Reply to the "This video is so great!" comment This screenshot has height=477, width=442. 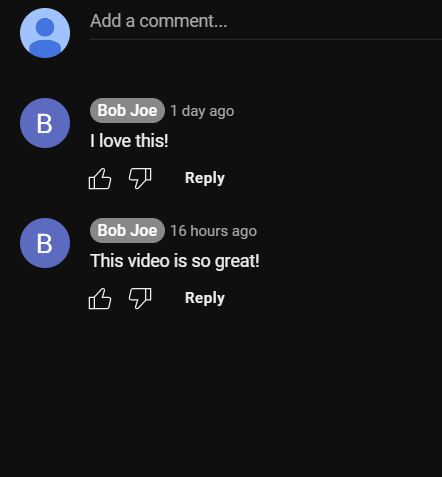click(x=205, y=298)
